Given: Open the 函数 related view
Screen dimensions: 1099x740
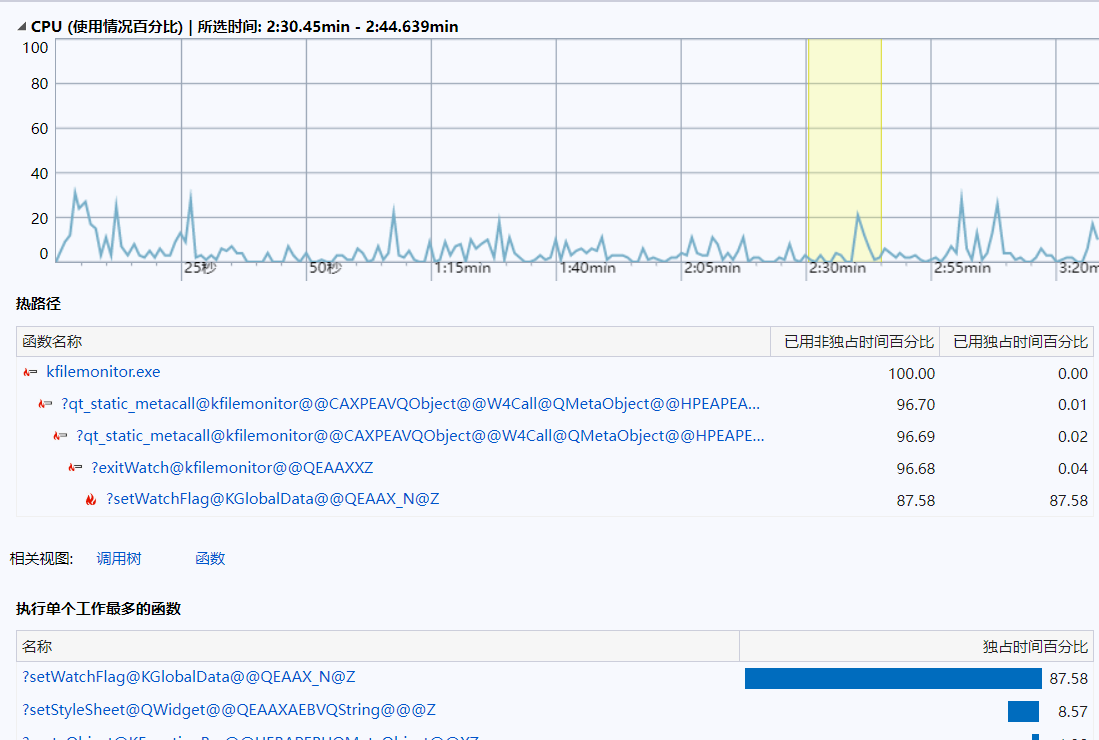Looking at the screenshot, I should pos(210,559).
